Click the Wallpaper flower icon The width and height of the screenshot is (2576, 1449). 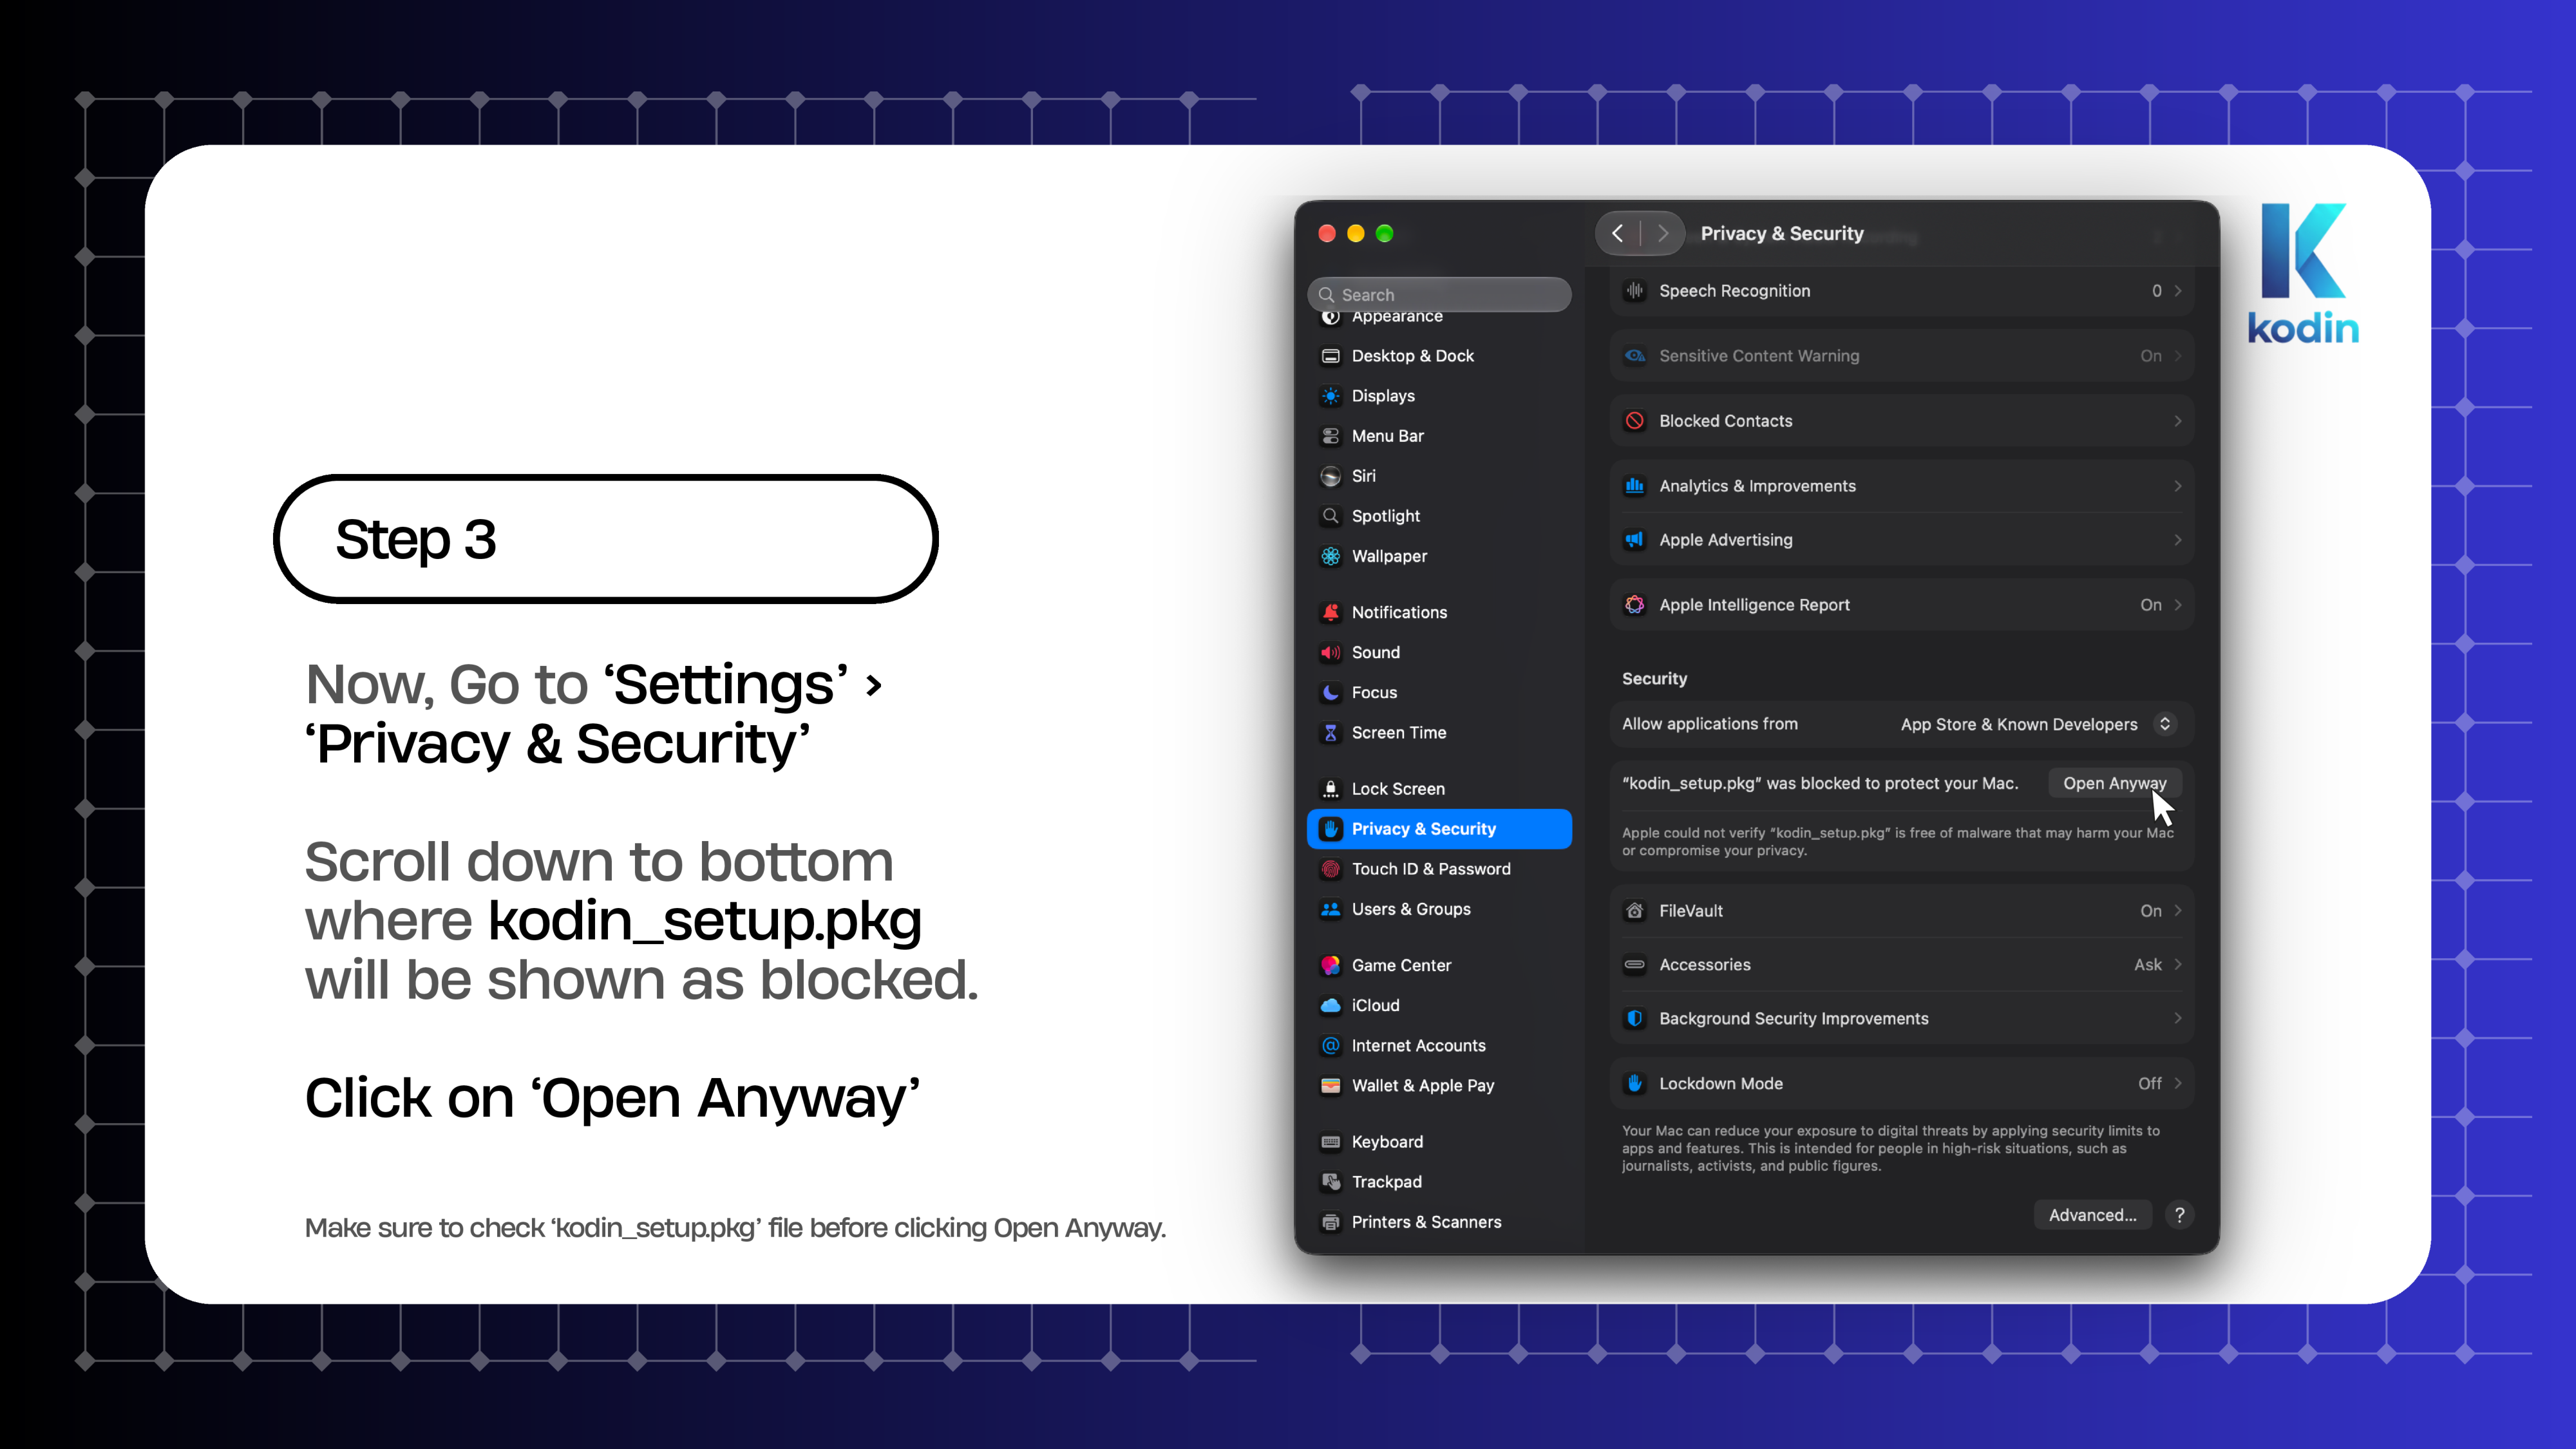pos(1330,556)
